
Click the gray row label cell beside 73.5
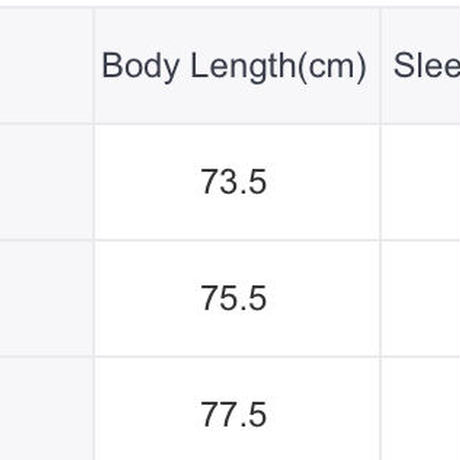pos(46,182)
